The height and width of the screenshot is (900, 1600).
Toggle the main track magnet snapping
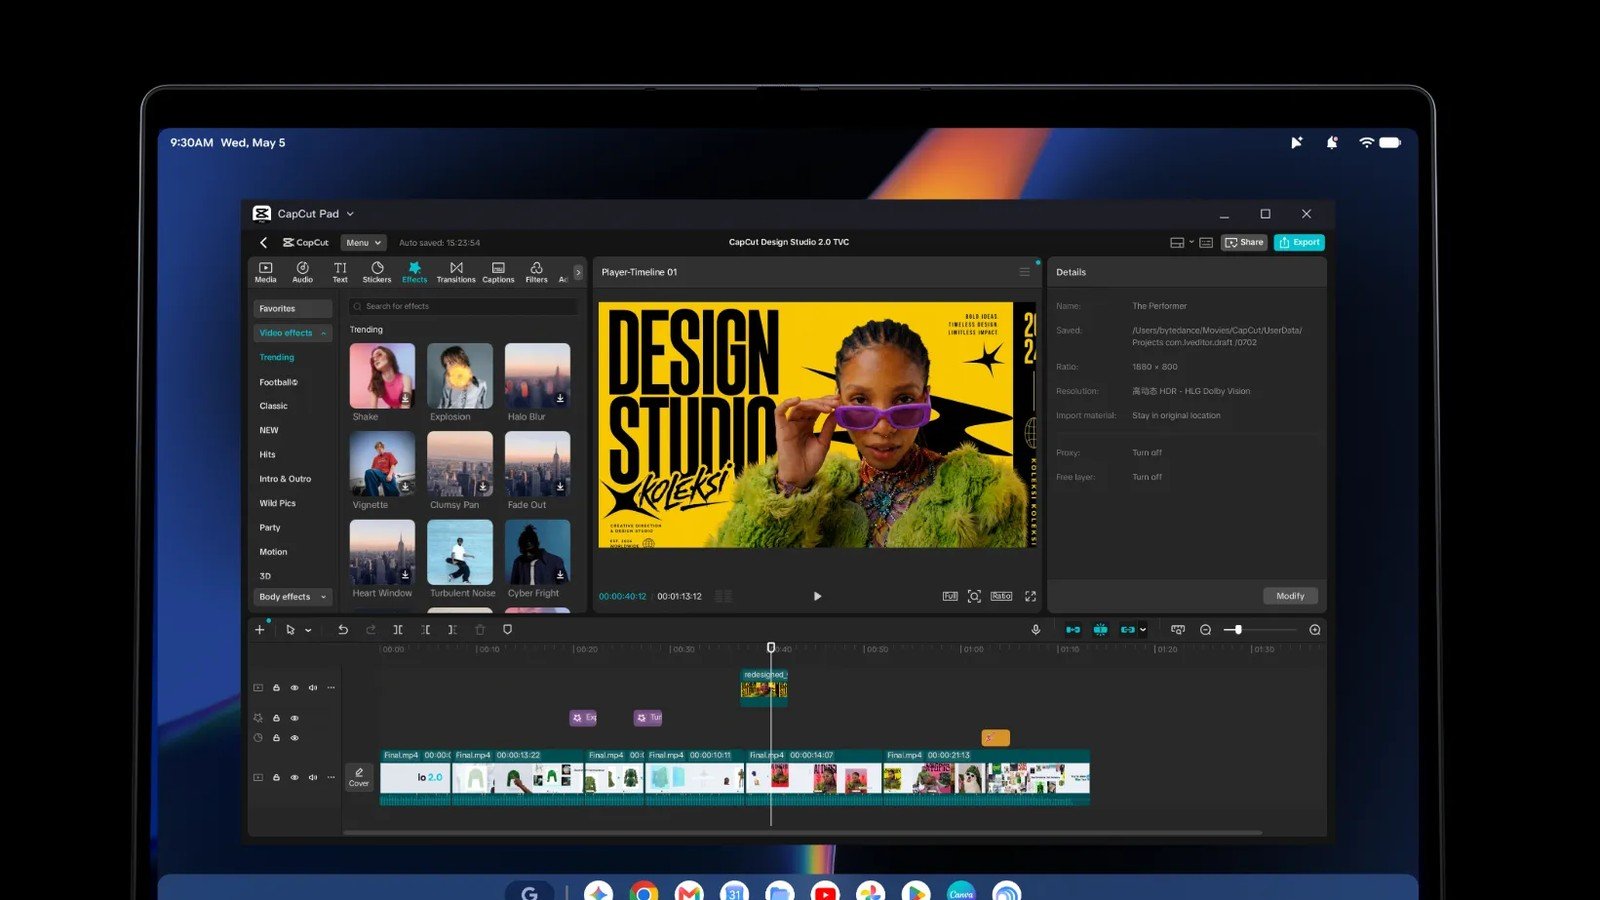click(x=1073, y=630)
